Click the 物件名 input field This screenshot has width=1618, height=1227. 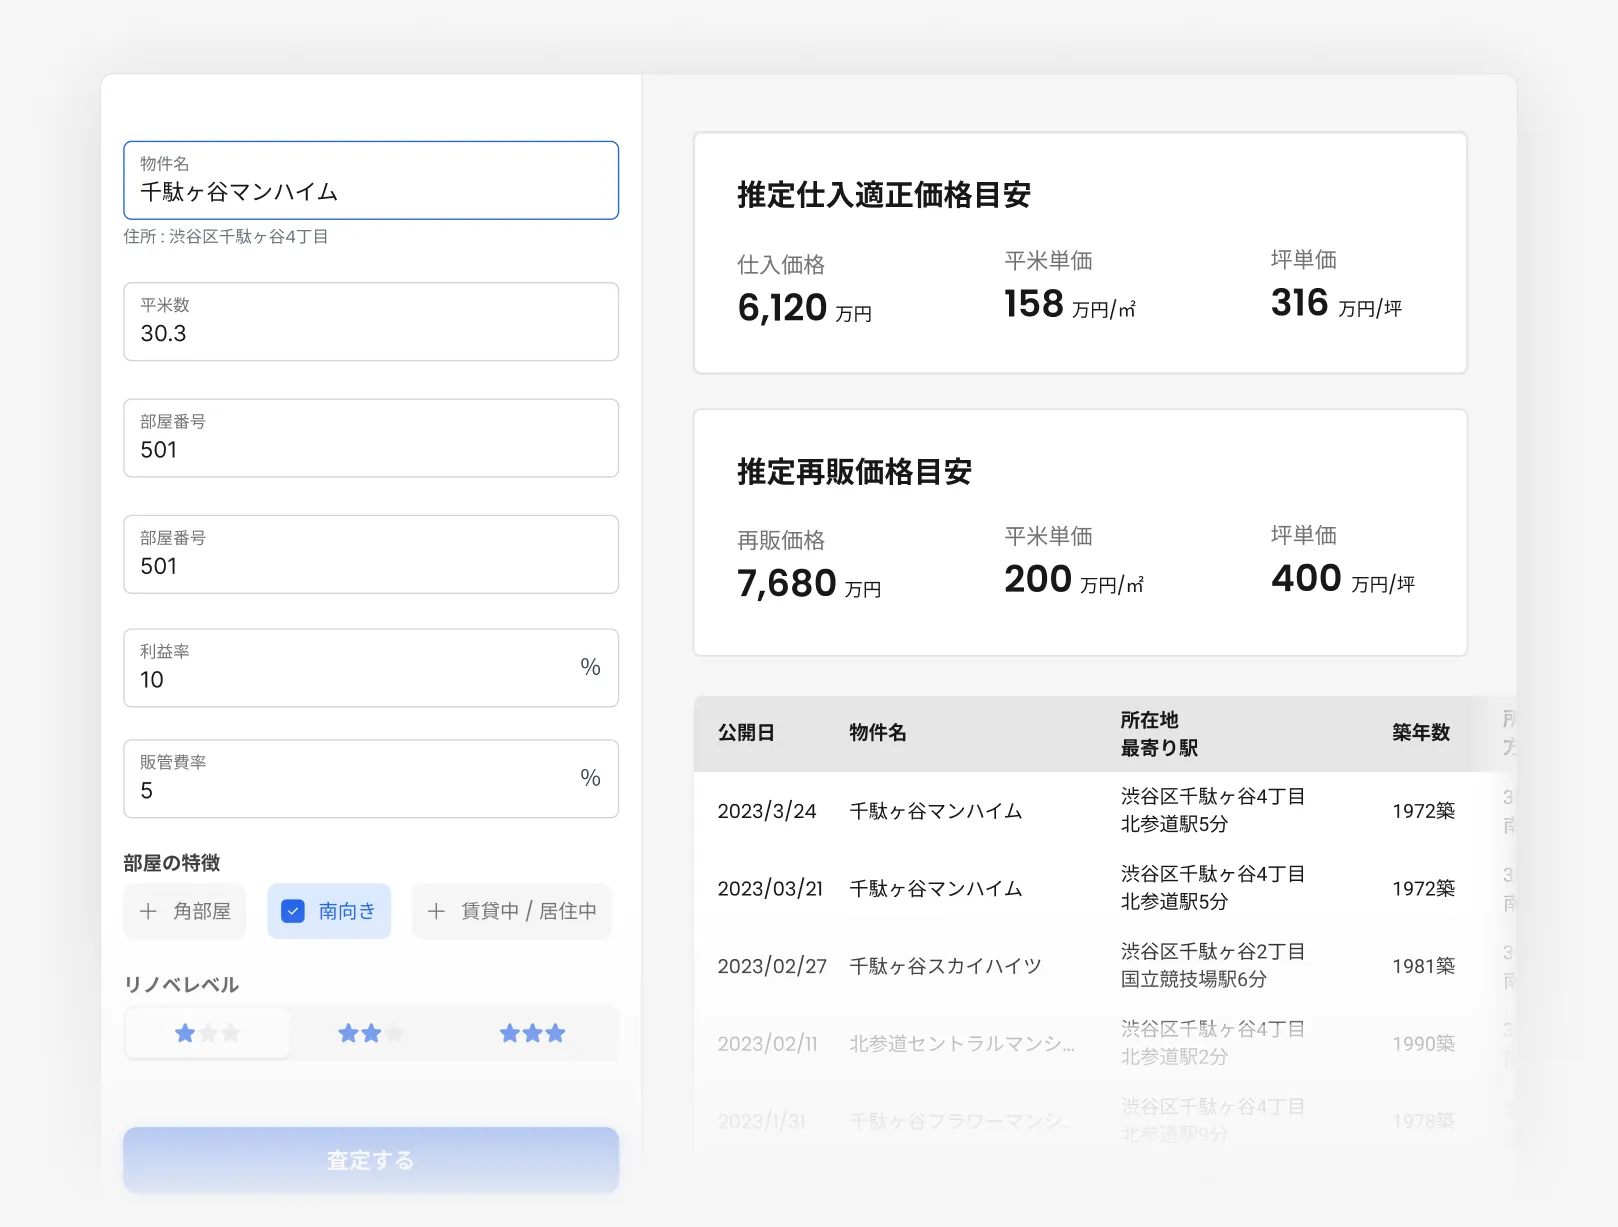click(x=371, y=180)
